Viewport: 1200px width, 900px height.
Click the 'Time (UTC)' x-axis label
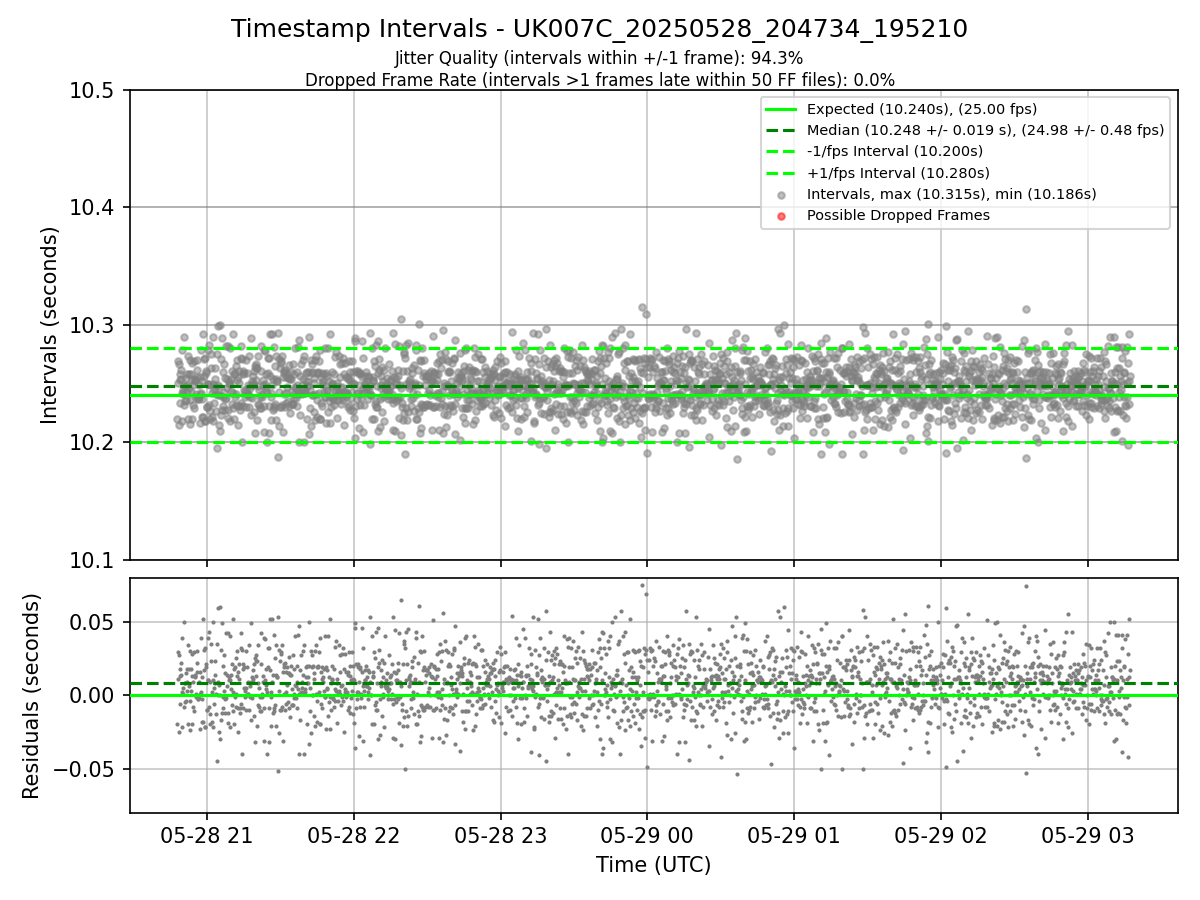[x=653, y=865]
